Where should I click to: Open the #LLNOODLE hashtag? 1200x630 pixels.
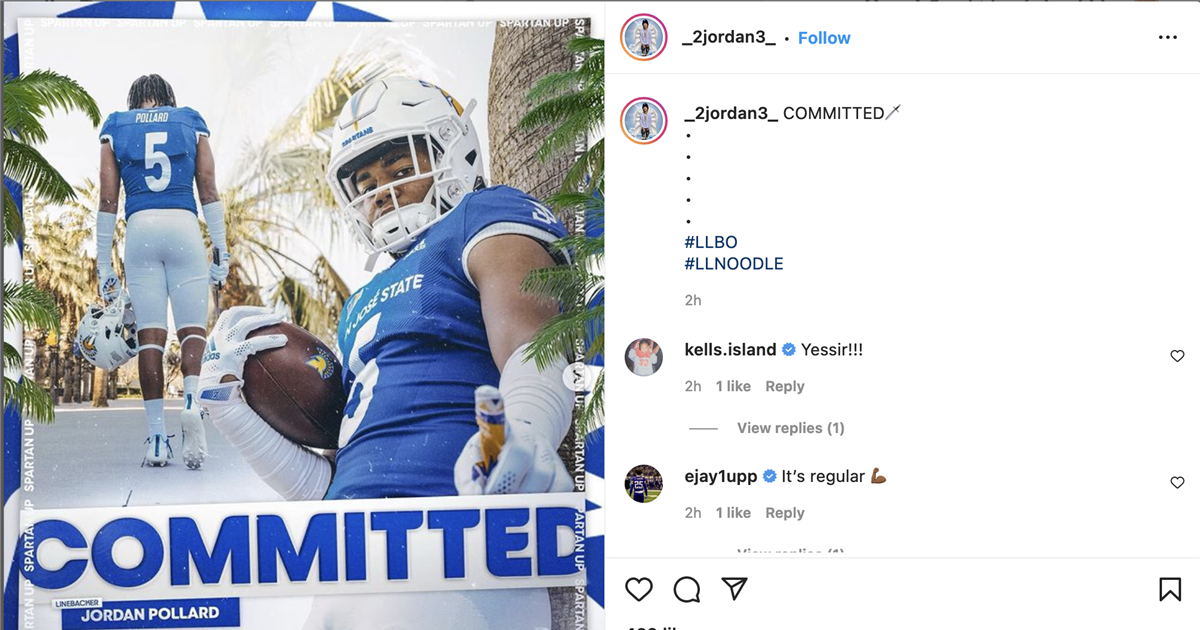point(734,264)
